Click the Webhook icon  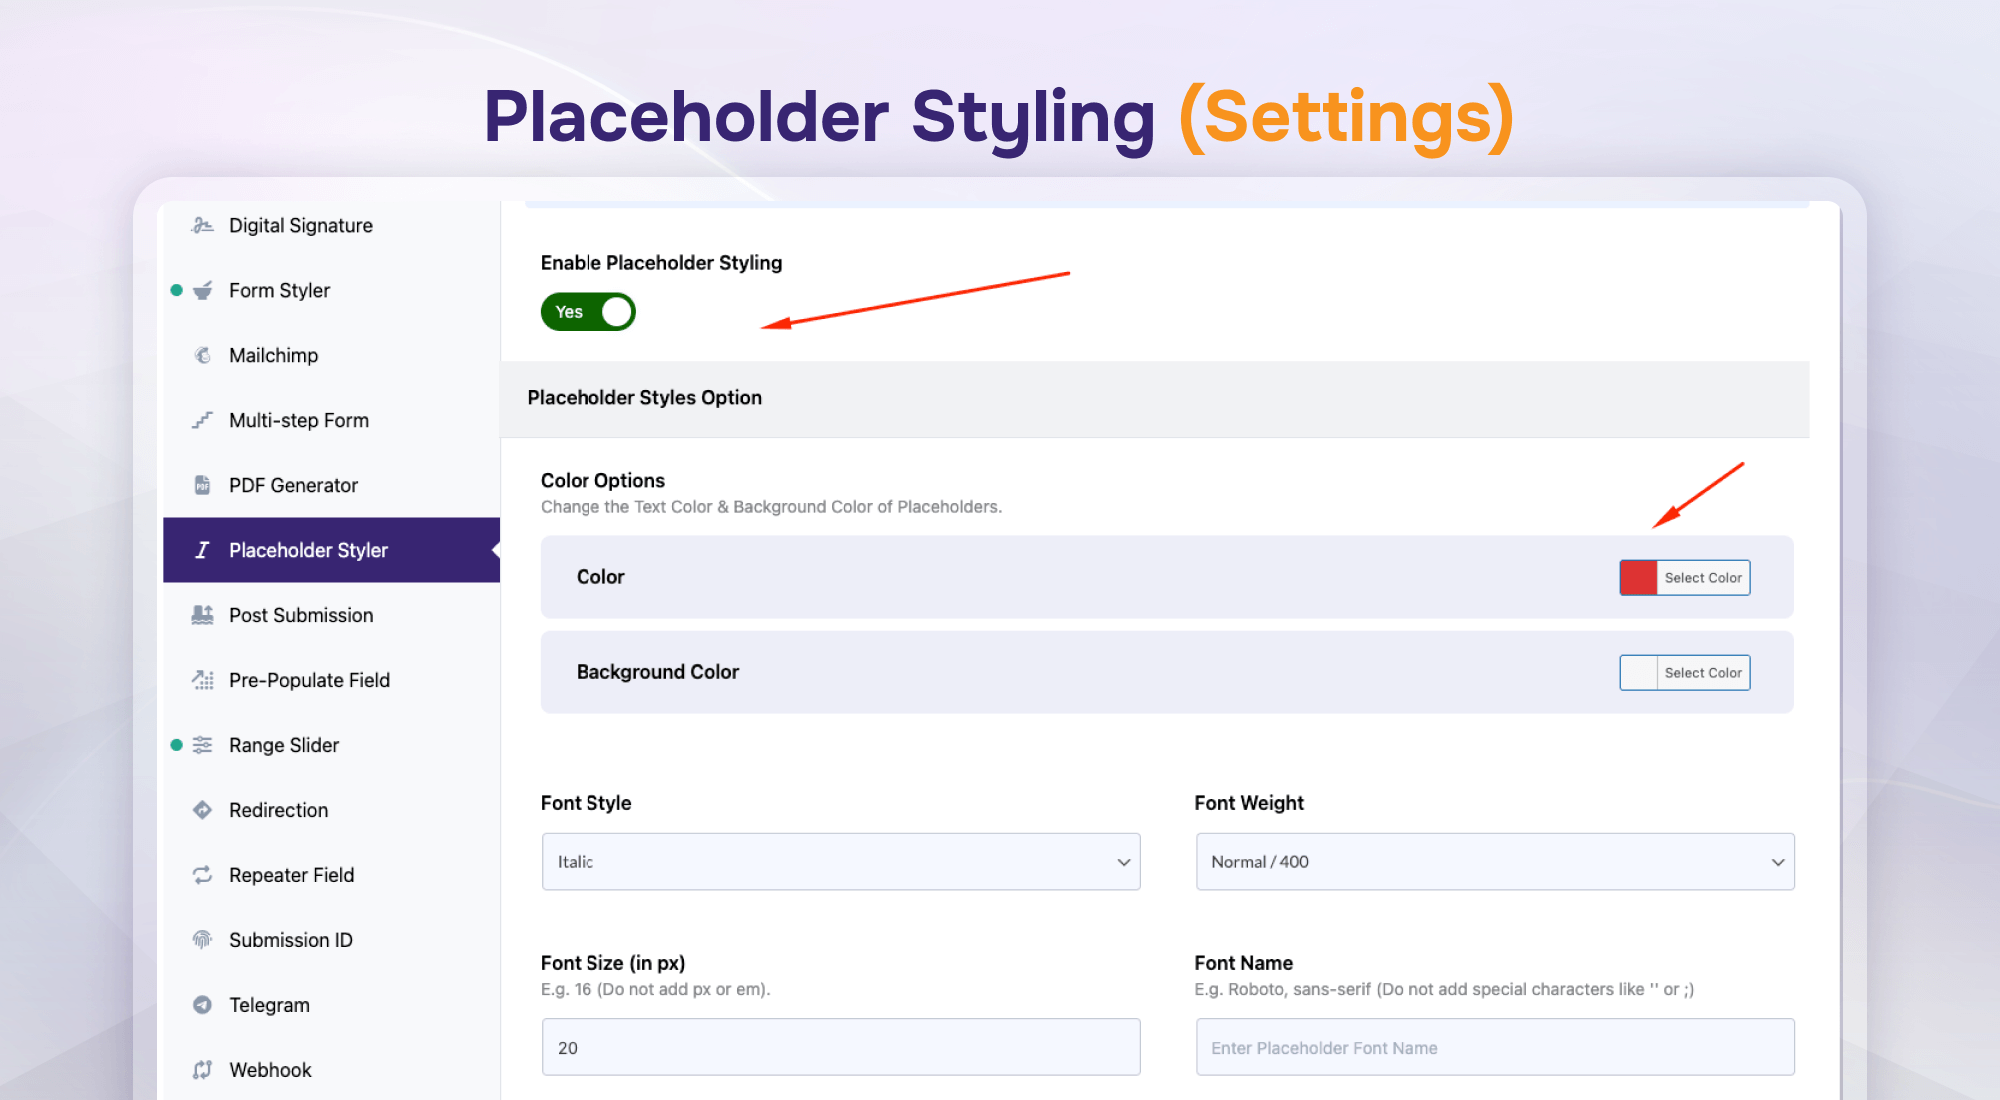click(202, 1070)
